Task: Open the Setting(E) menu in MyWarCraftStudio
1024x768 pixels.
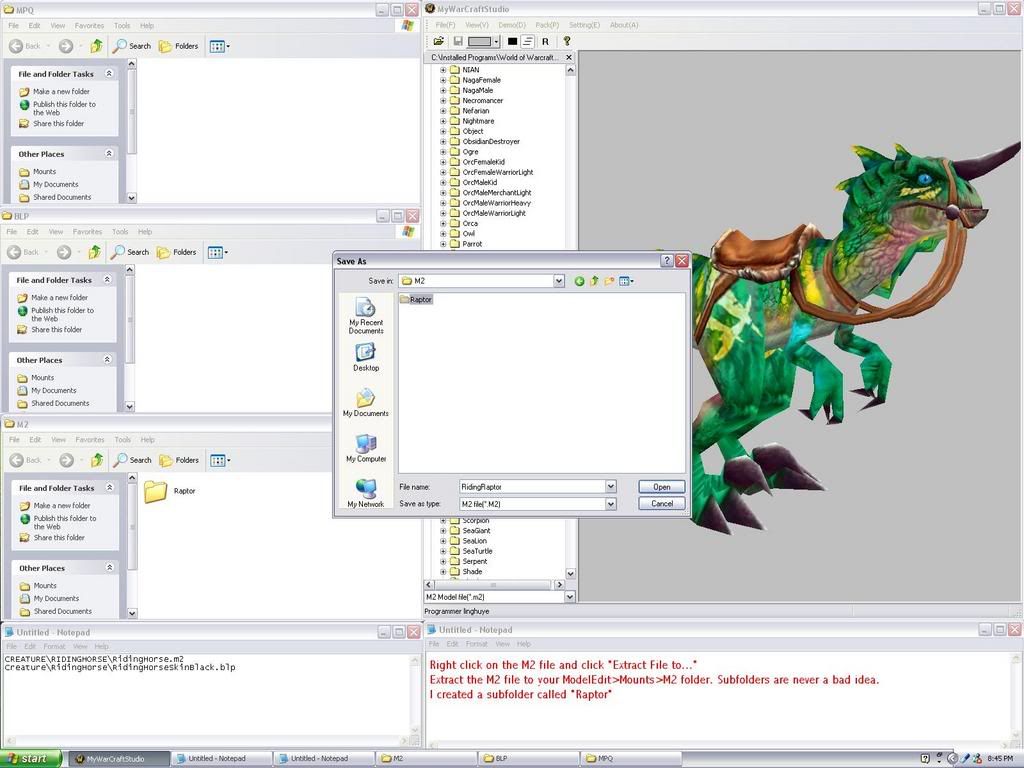Action: (584, 25)
